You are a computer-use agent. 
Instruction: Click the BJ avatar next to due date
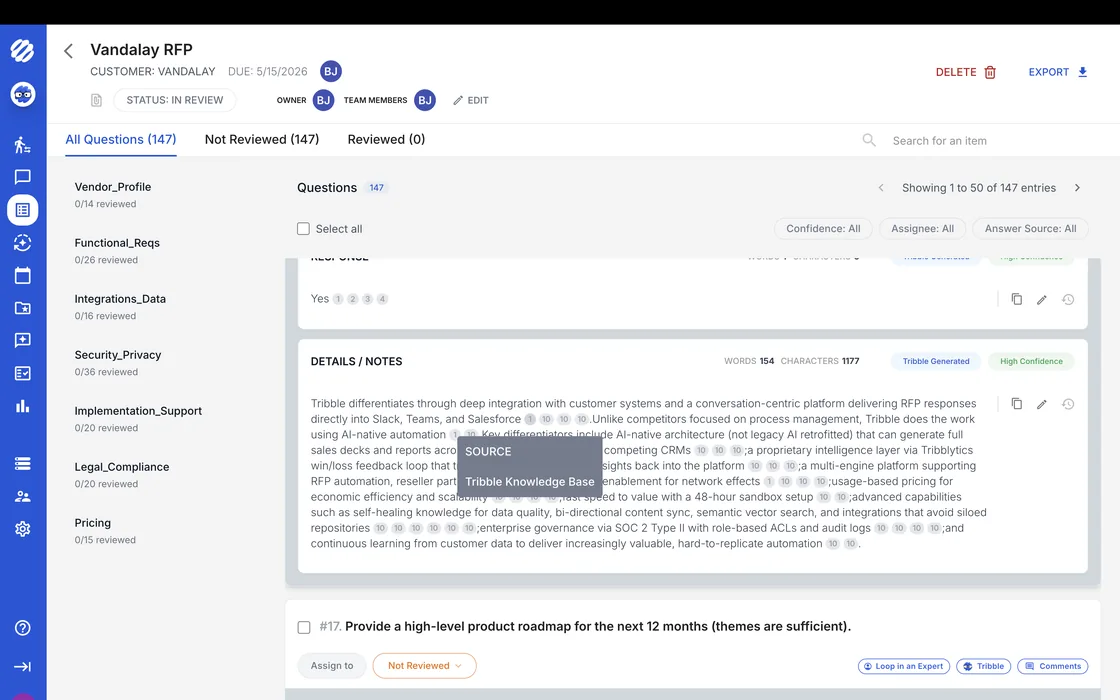coord(331,71)
